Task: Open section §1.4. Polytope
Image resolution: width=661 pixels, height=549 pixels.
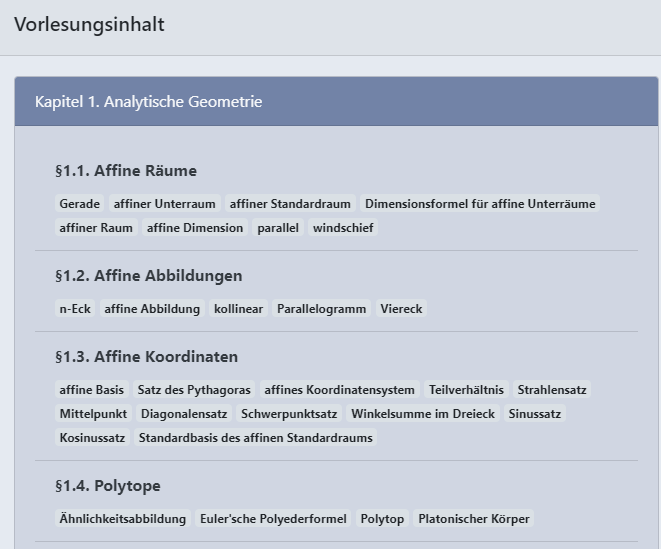Action: click(x=107, y=487)
